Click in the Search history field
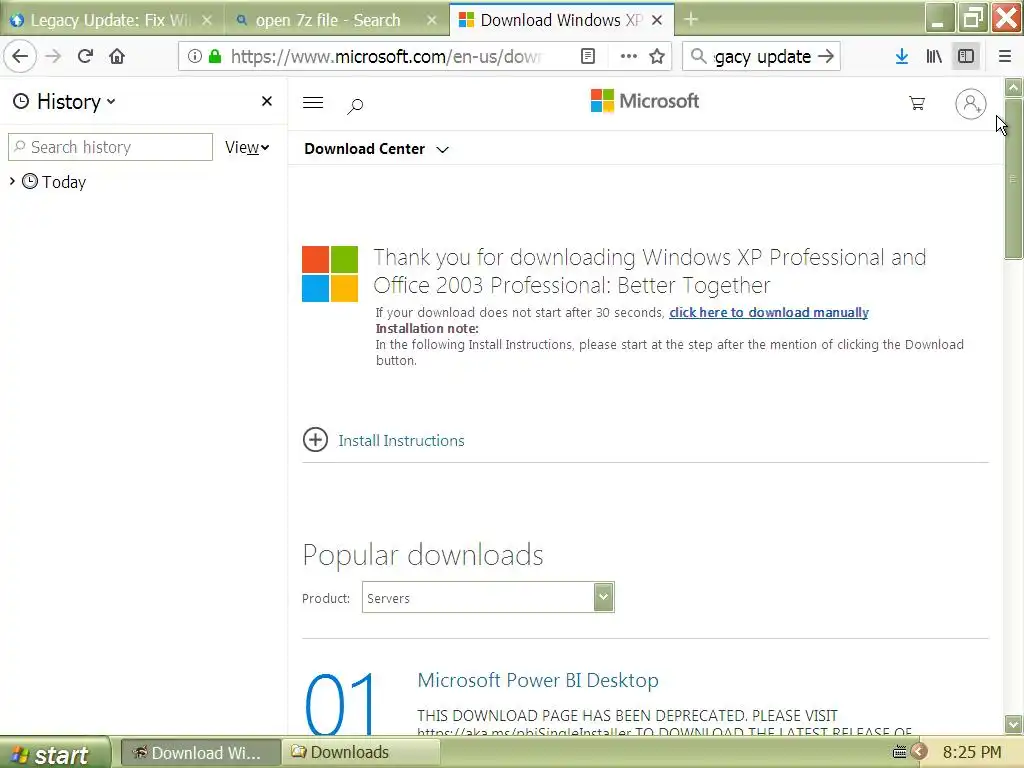Screen dimensions: 1024x768 (x=110, y=147)
